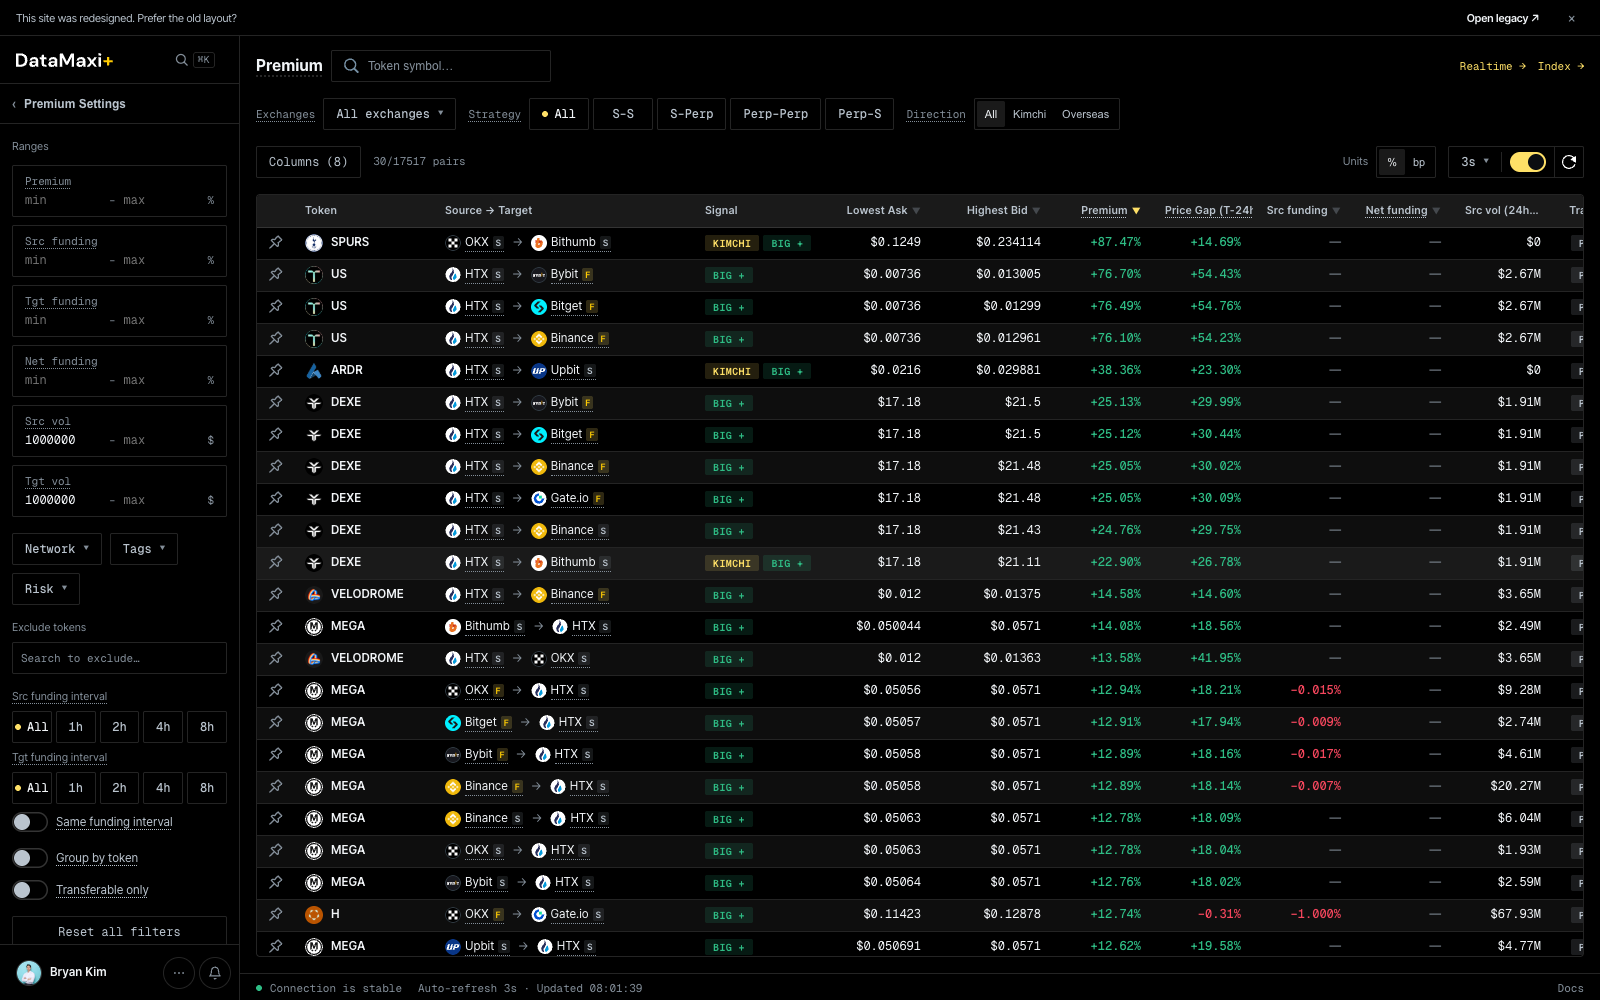Open the Docs link
This screenshot has width=1600, height=1000.
pos(1570,988)
